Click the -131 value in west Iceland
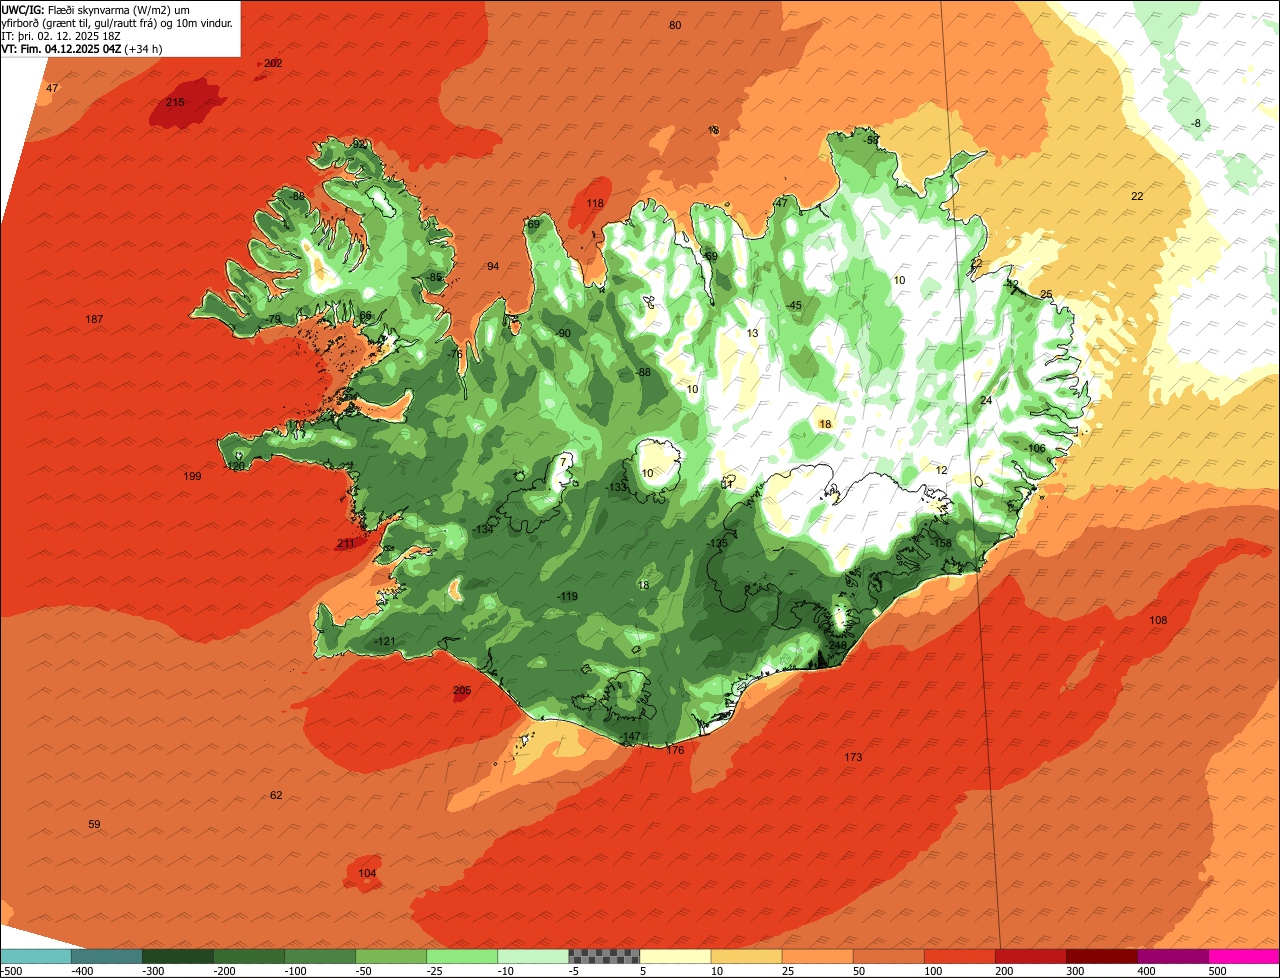This screenshot has width=1280, height=978. 484,529
